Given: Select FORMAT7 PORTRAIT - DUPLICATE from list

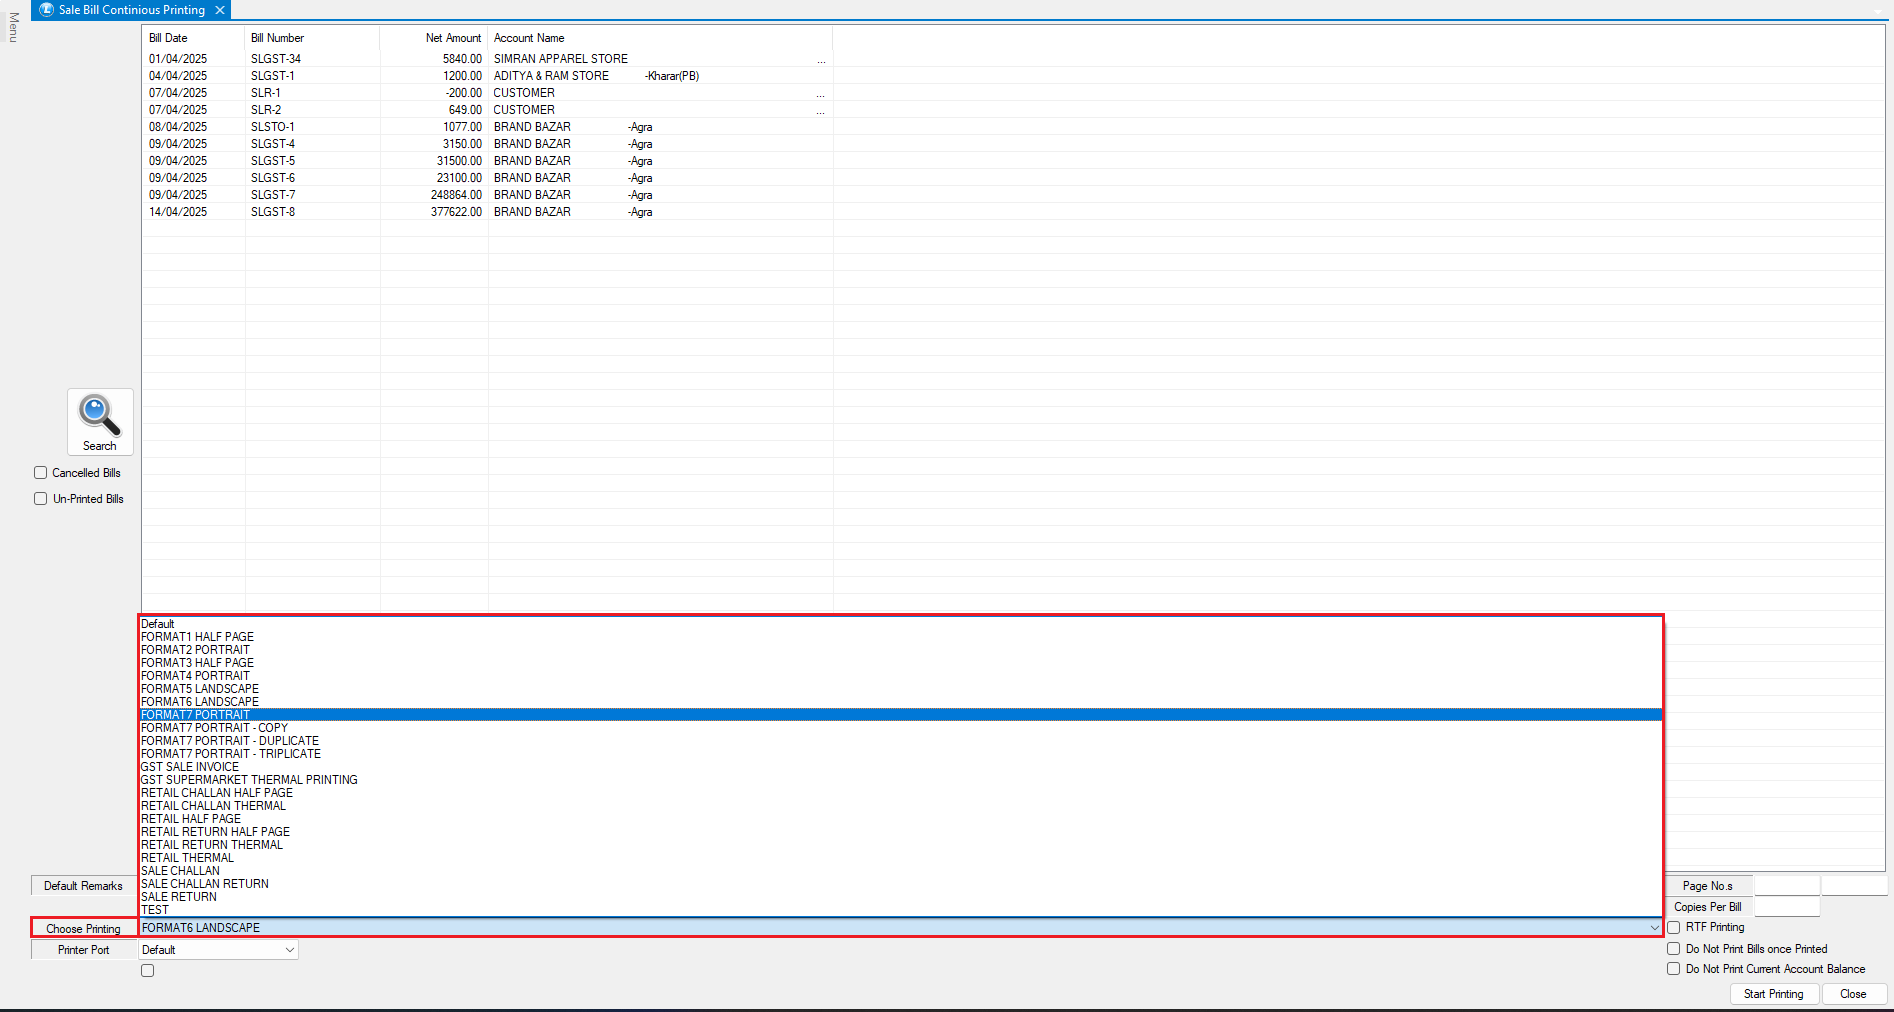Looking at the screenshot, I should coord(230,741).
